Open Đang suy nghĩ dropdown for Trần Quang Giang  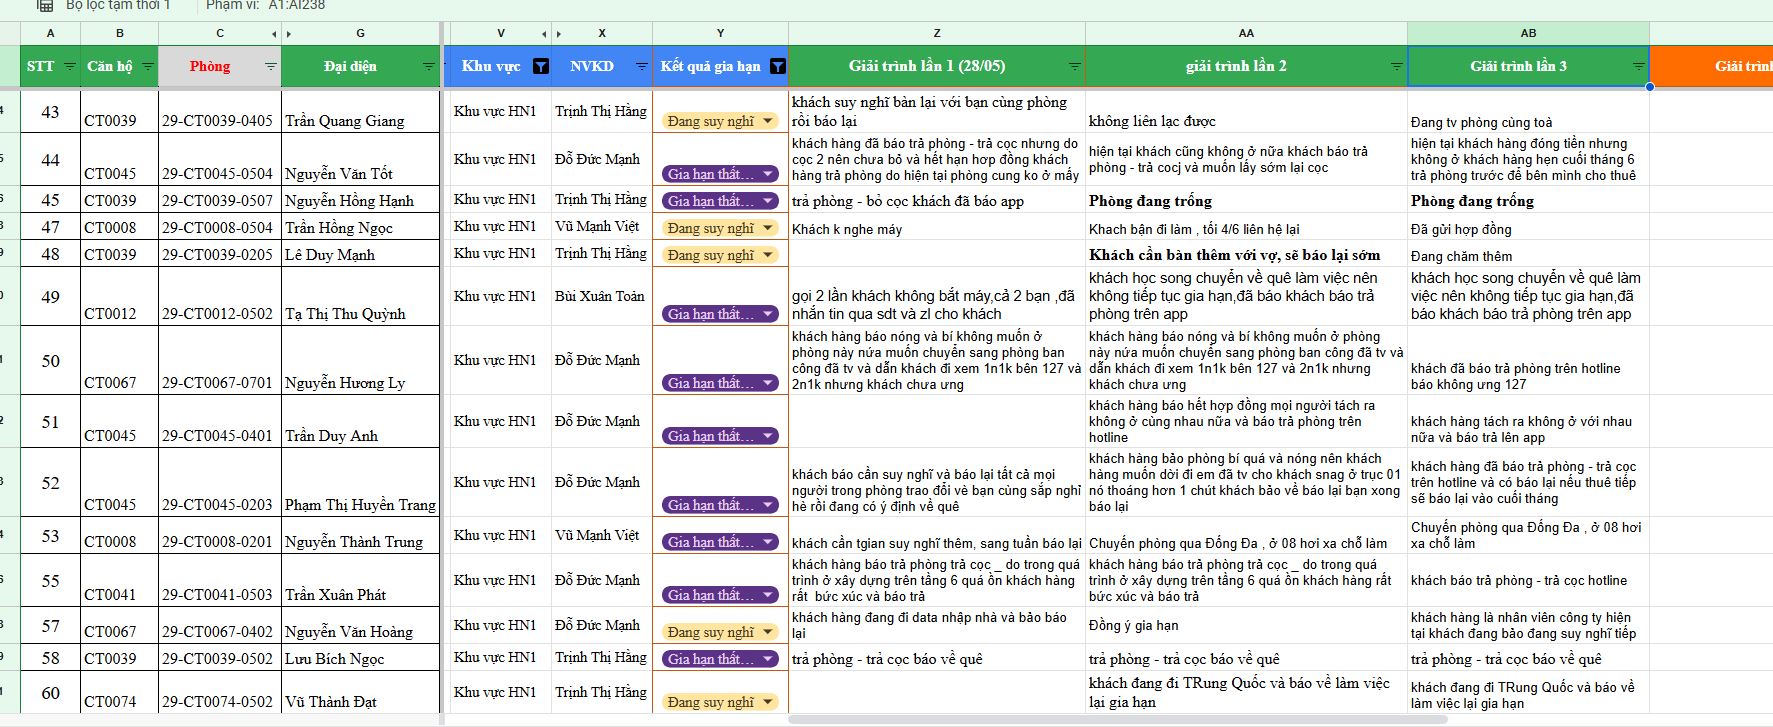pos(767,121)
